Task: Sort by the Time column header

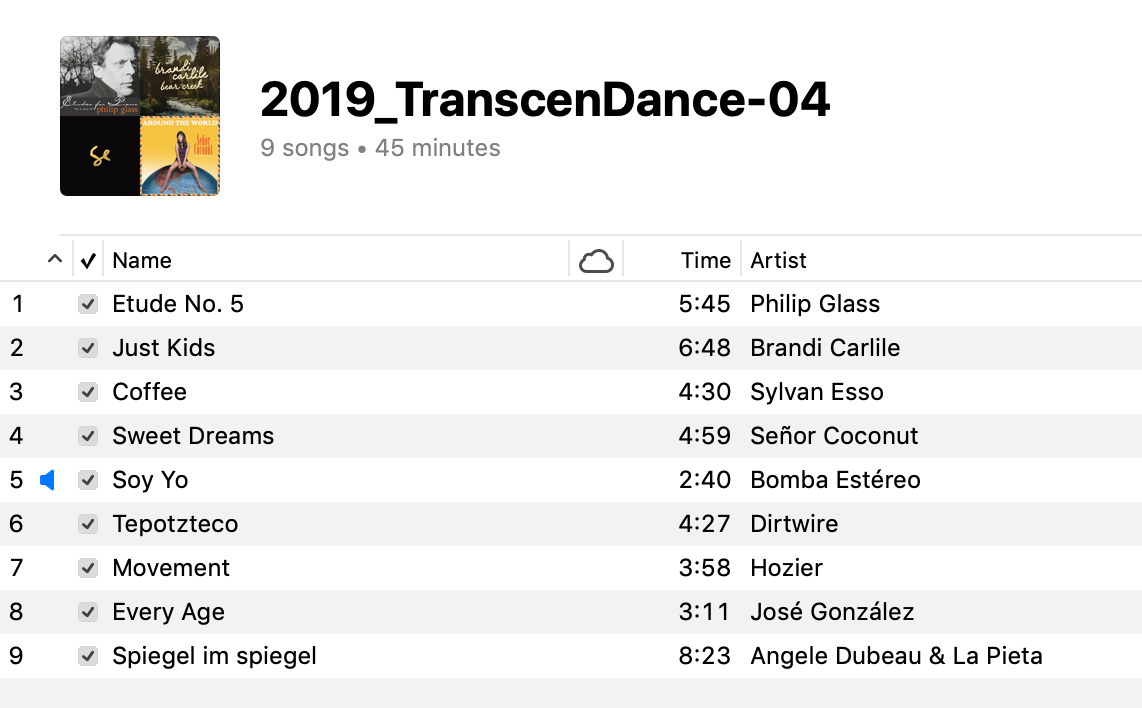Action: coord(705,261)
